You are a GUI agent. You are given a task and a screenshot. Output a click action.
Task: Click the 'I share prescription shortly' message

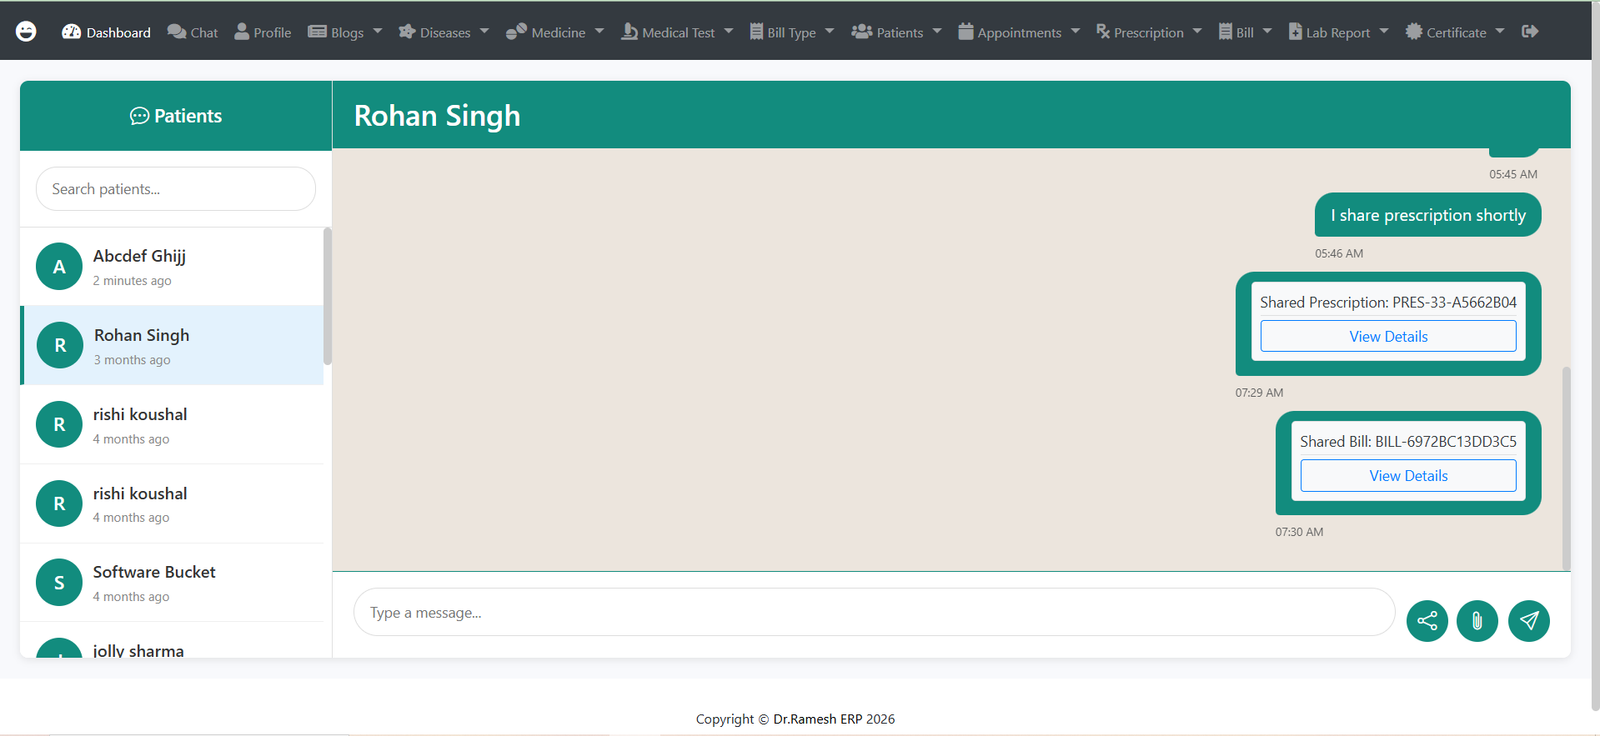click(x=1428, y=215)
